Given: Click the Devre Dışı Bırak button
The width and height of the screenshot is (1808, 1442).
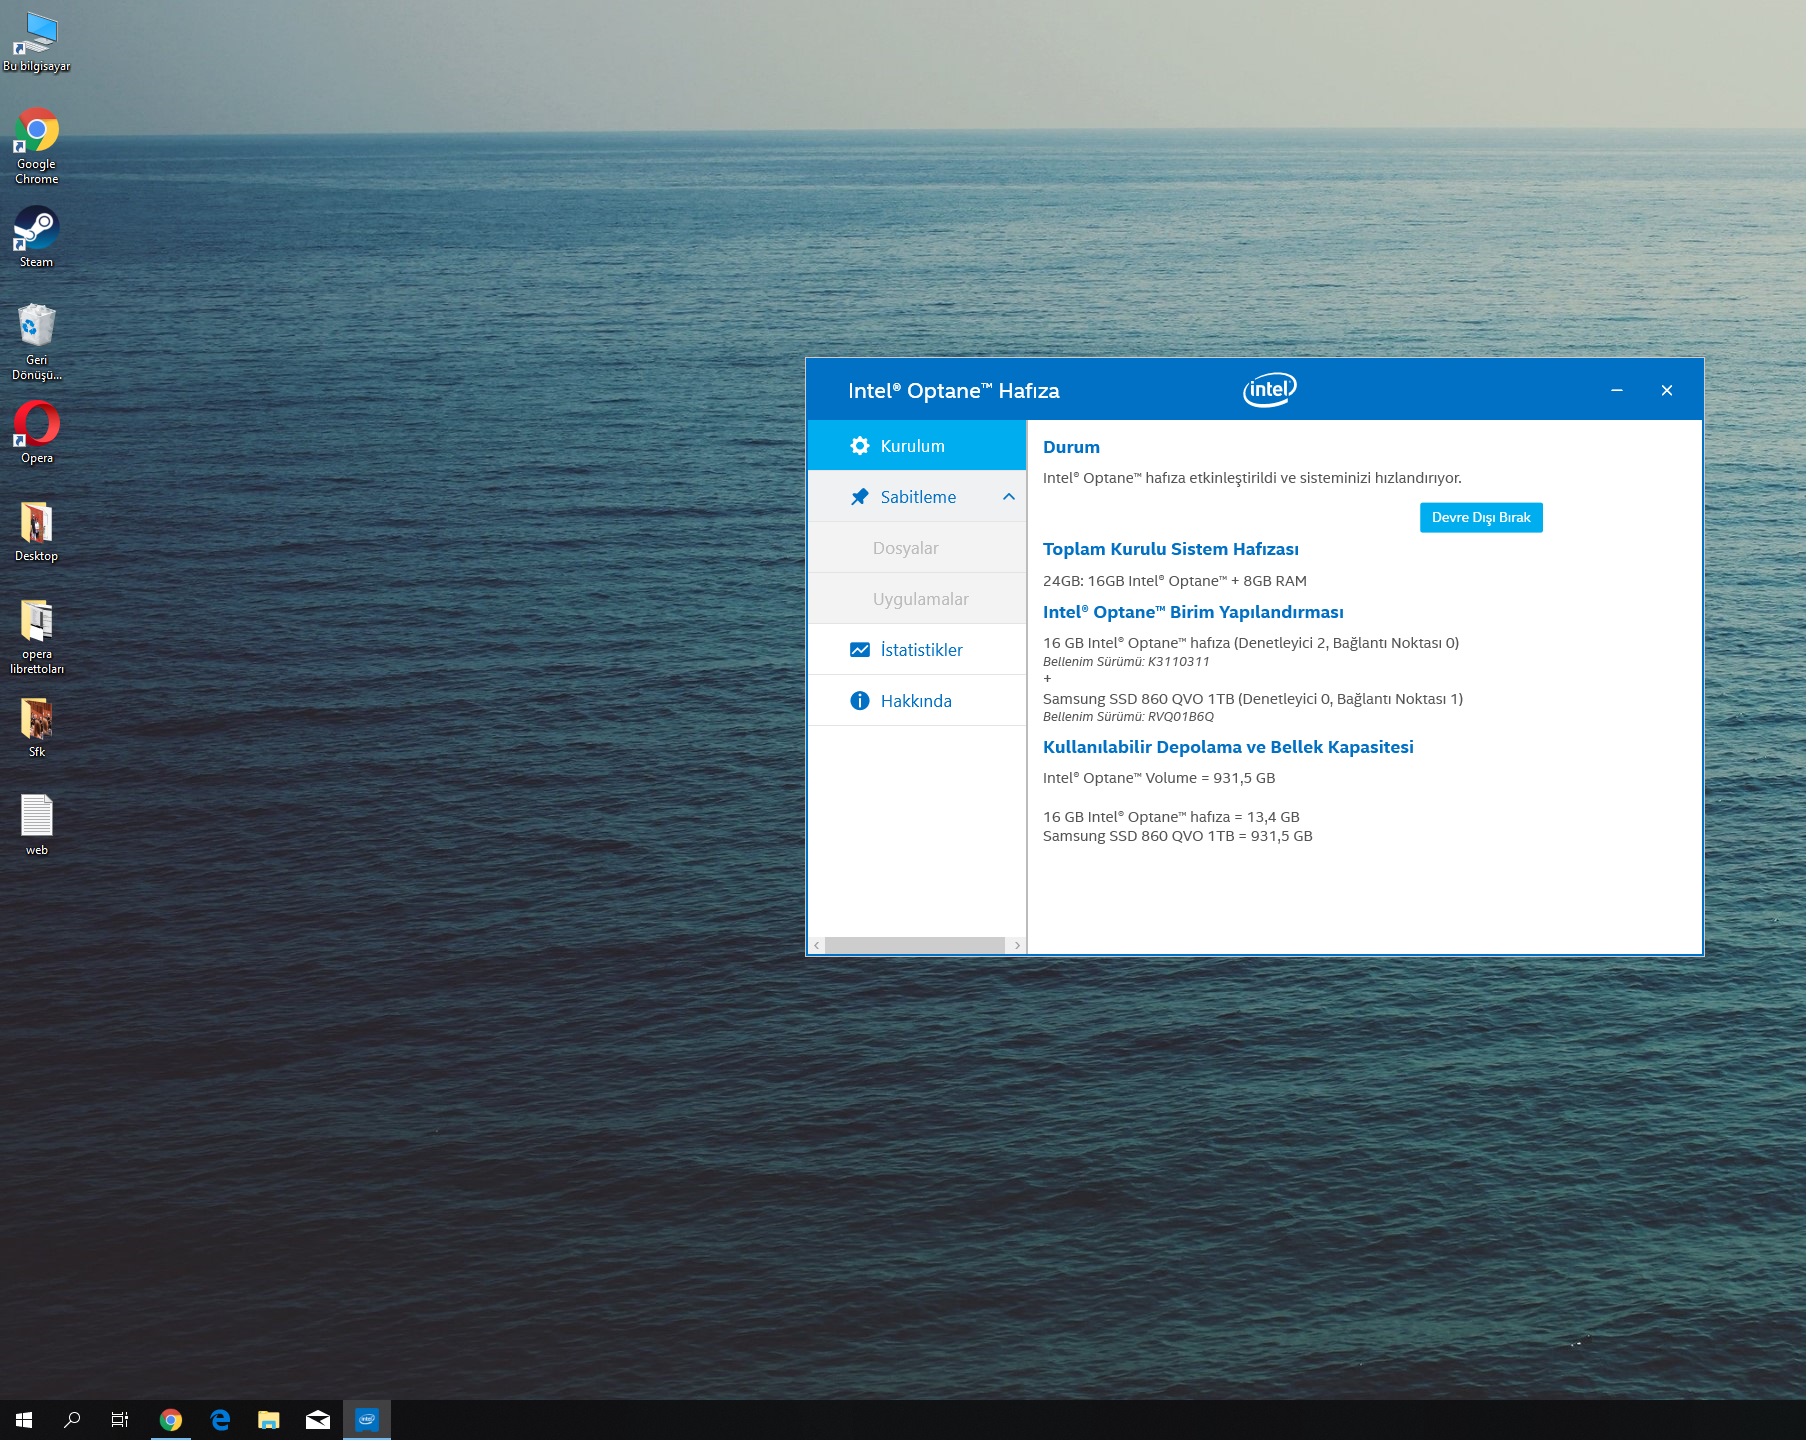Looking at the screenshot, I should click(x=1482, y=518).
